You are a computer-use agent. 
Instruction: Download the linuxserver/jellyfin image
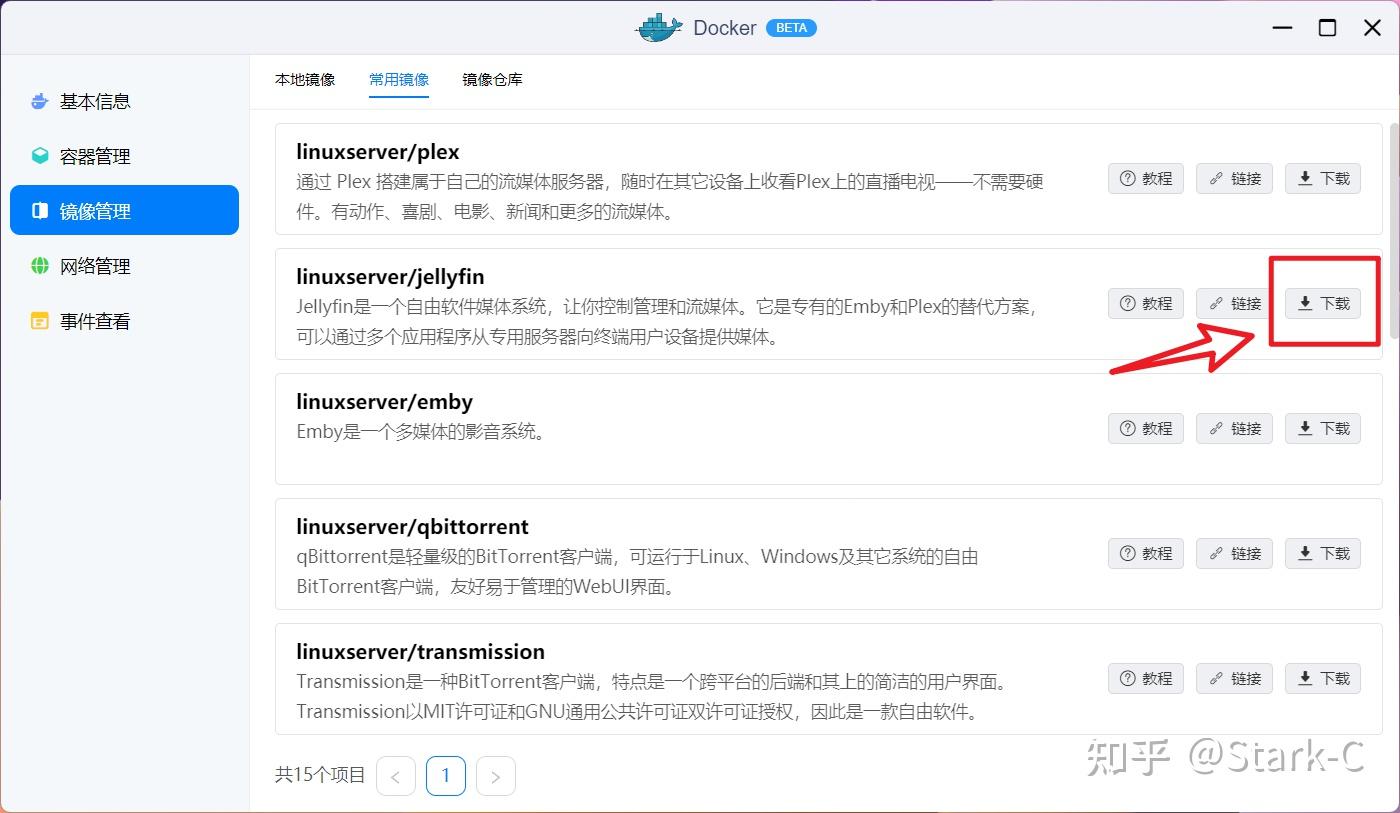pos(1322,303)
